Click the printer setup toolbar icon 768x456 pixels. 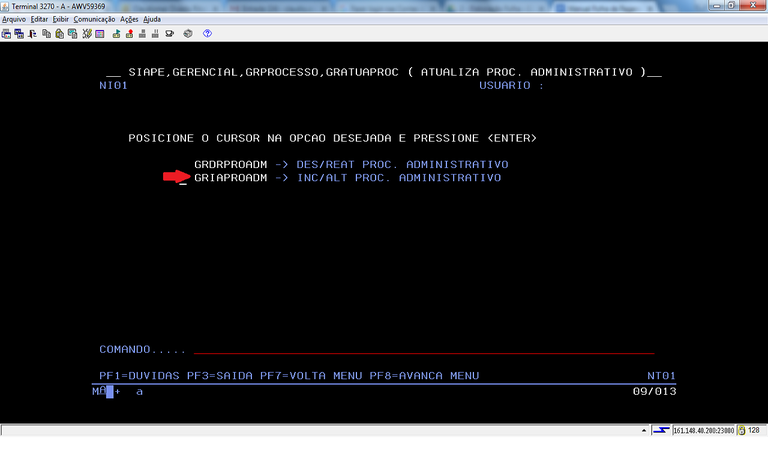click(x=188, y=34)
